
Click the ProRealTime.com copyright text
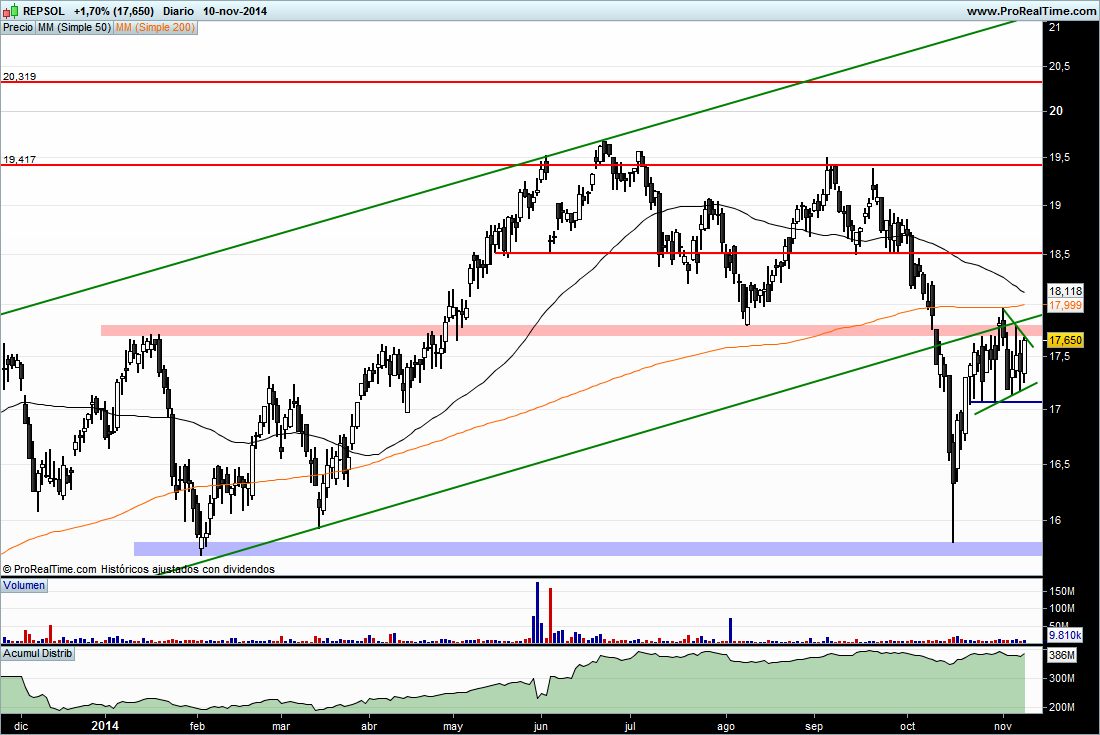(138, 569)
